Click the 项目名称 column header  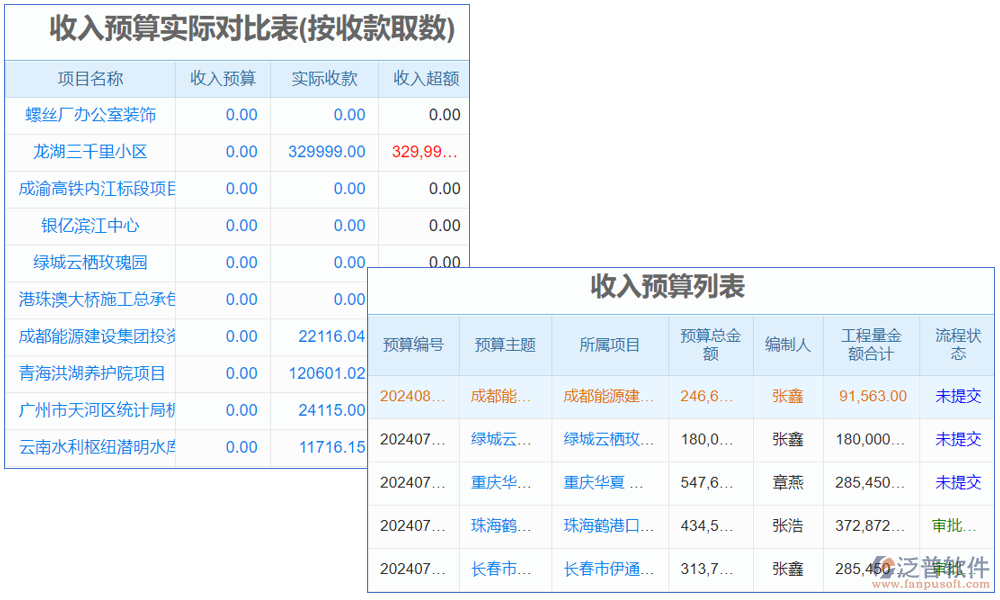click(91, 79)
